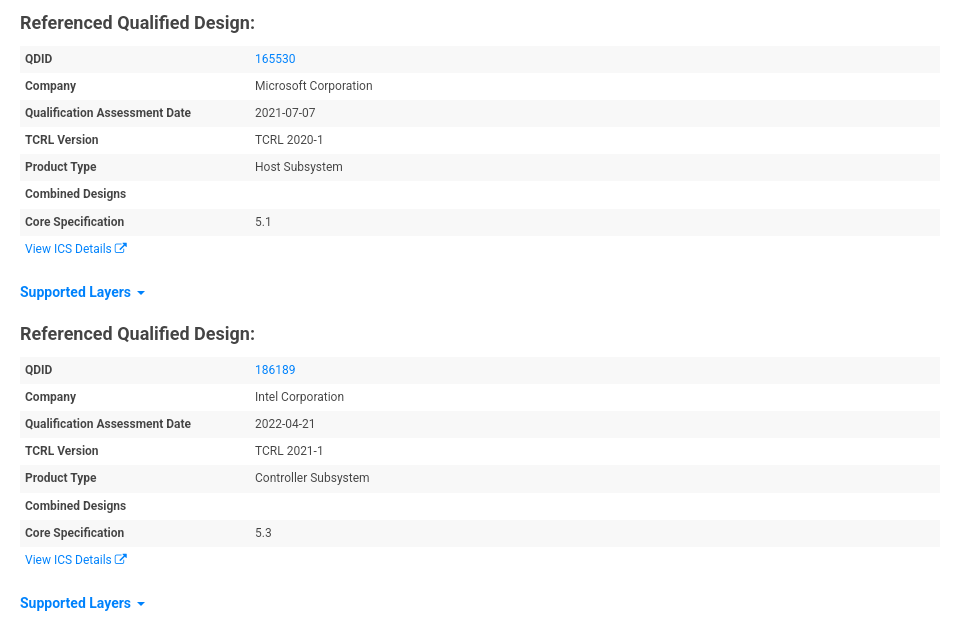This screenshot has height=620, width=956.
Task: Open the QDID 165530 link
Action: pyautogui.click(x=275, y=59)
